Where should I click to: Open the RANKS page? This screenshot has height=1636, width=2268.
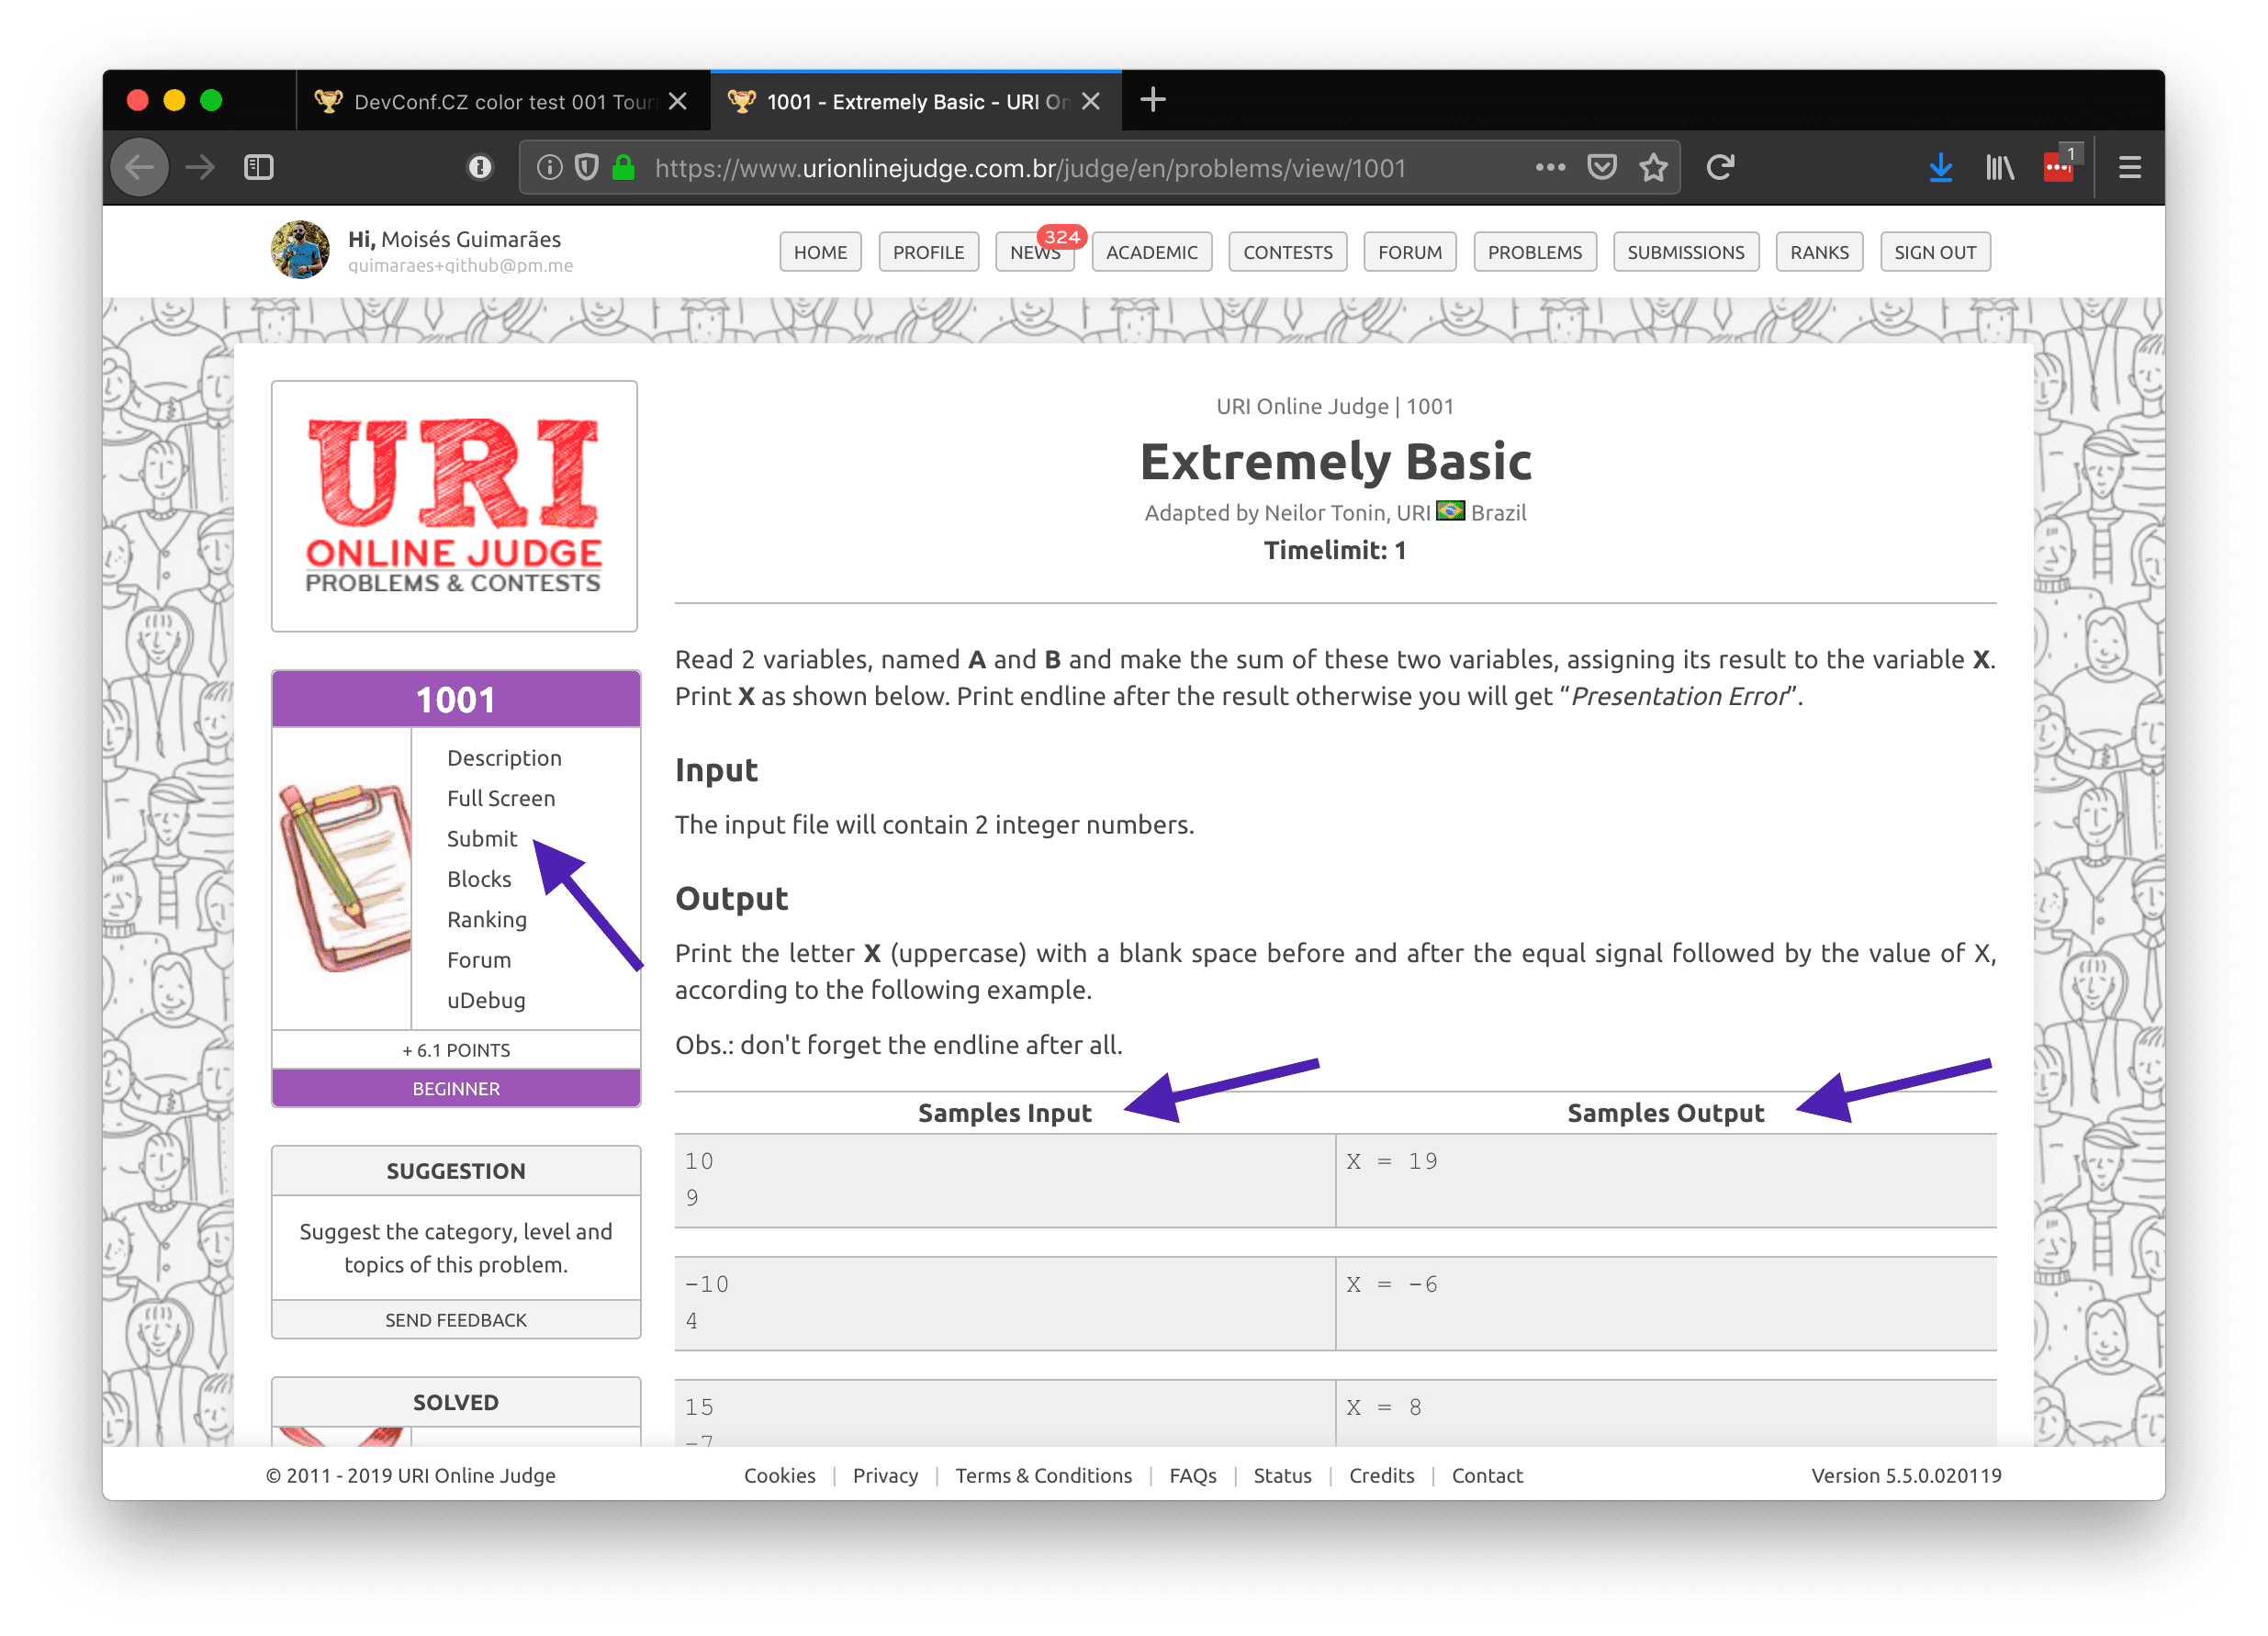coord(1820,252)
